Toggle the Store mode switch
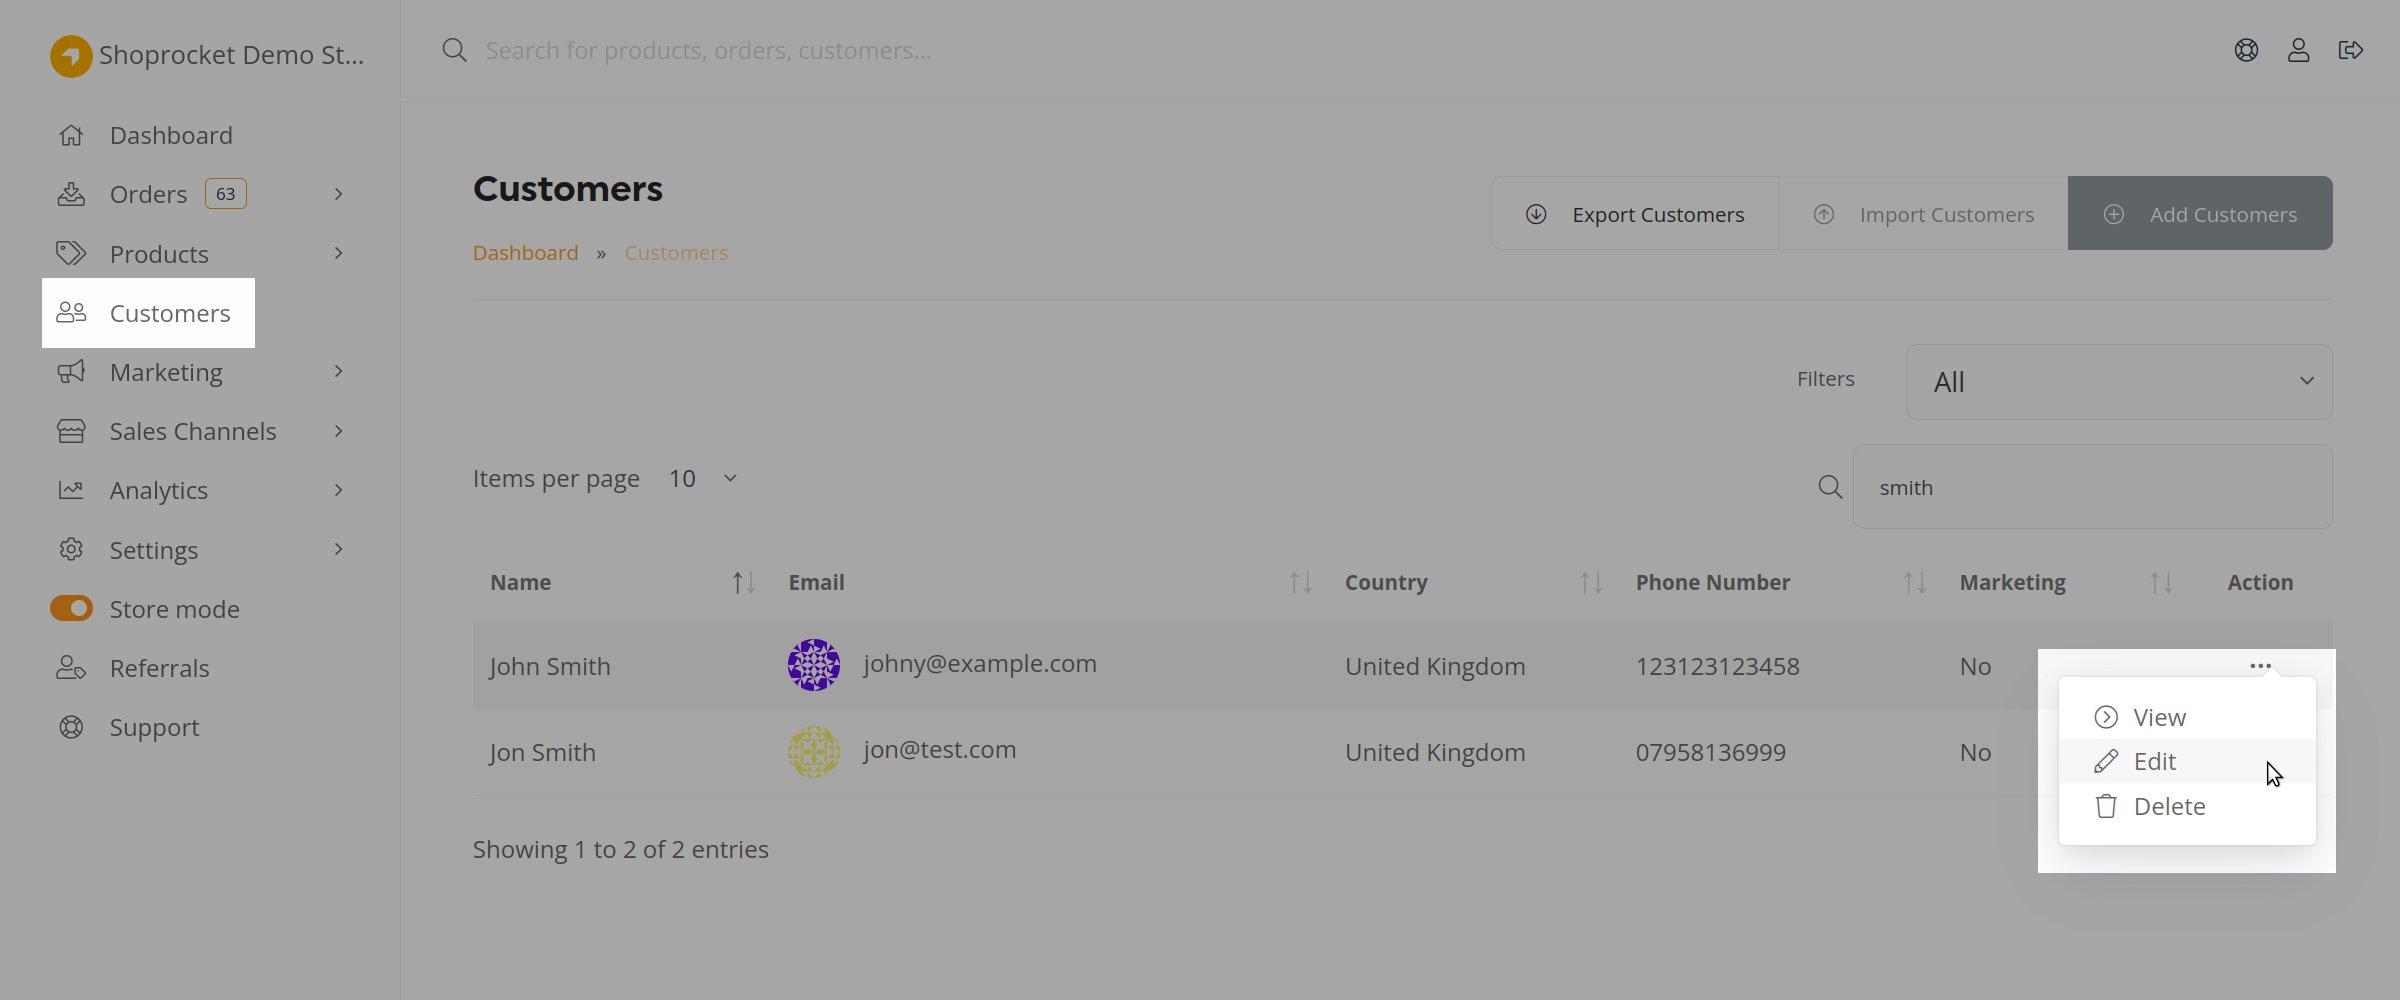The width and height of the screenshot is (2400, 1000). point(71,609)
